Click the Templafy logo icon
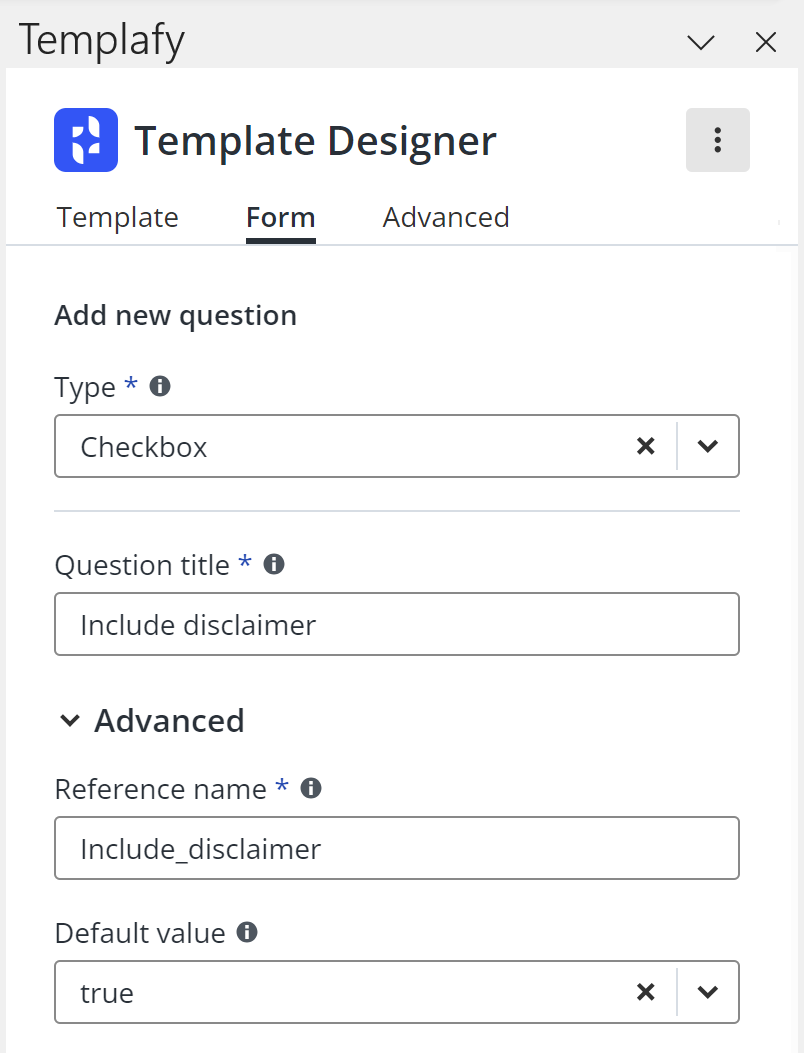Screen dimensions: 804x1053 pos(85,140)
